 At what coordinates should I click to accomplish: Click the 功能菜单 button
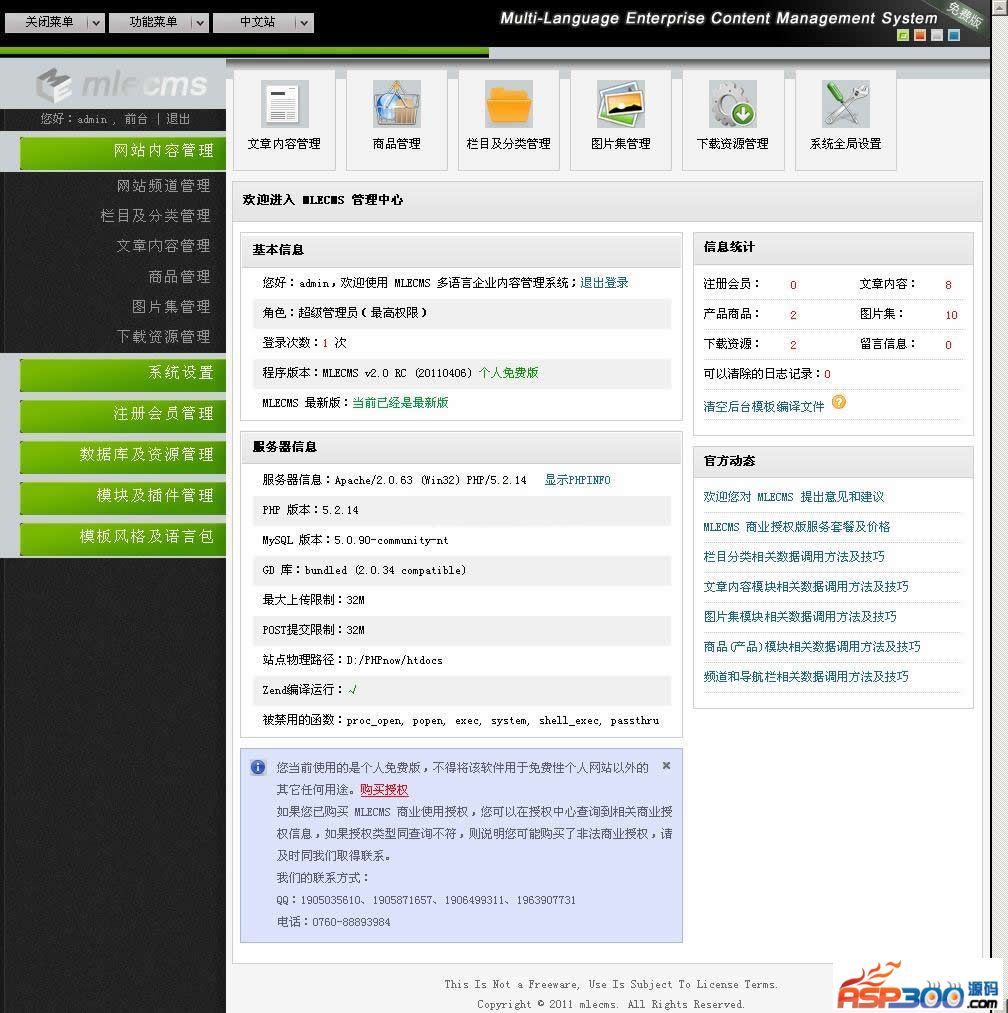(x=151, y=23)
